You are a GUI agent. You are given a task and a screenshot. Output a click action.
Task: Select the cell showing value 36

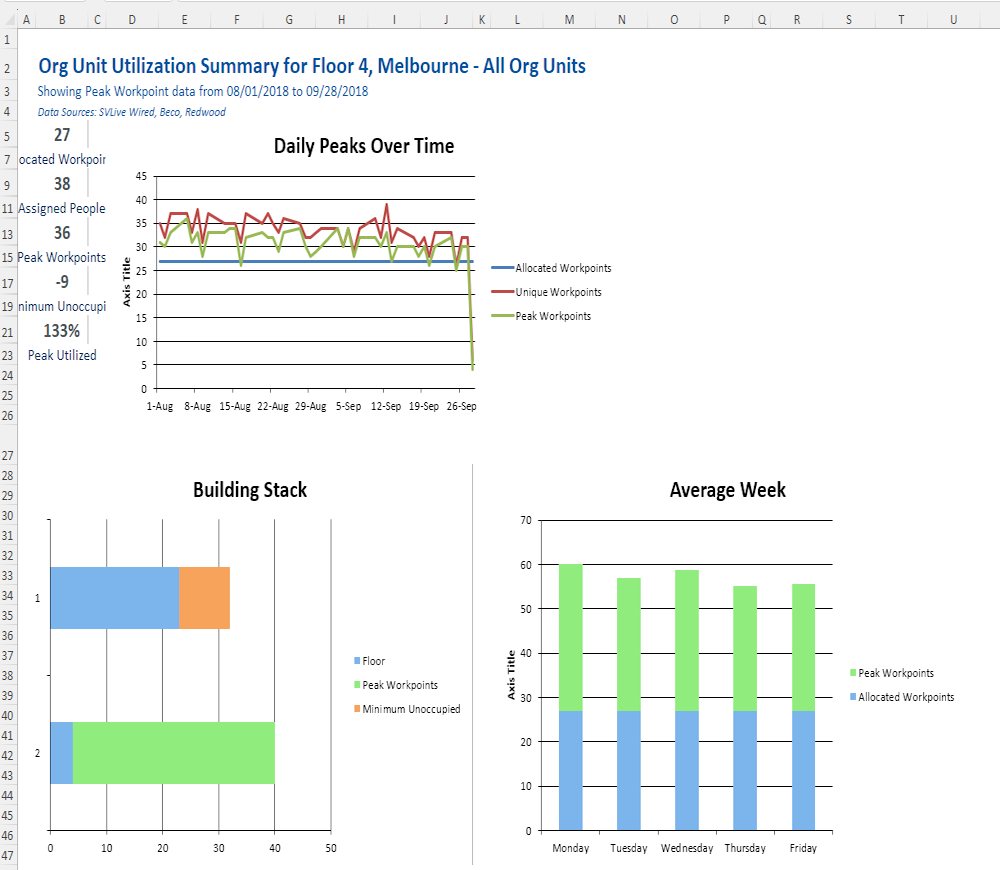[62, 233]
